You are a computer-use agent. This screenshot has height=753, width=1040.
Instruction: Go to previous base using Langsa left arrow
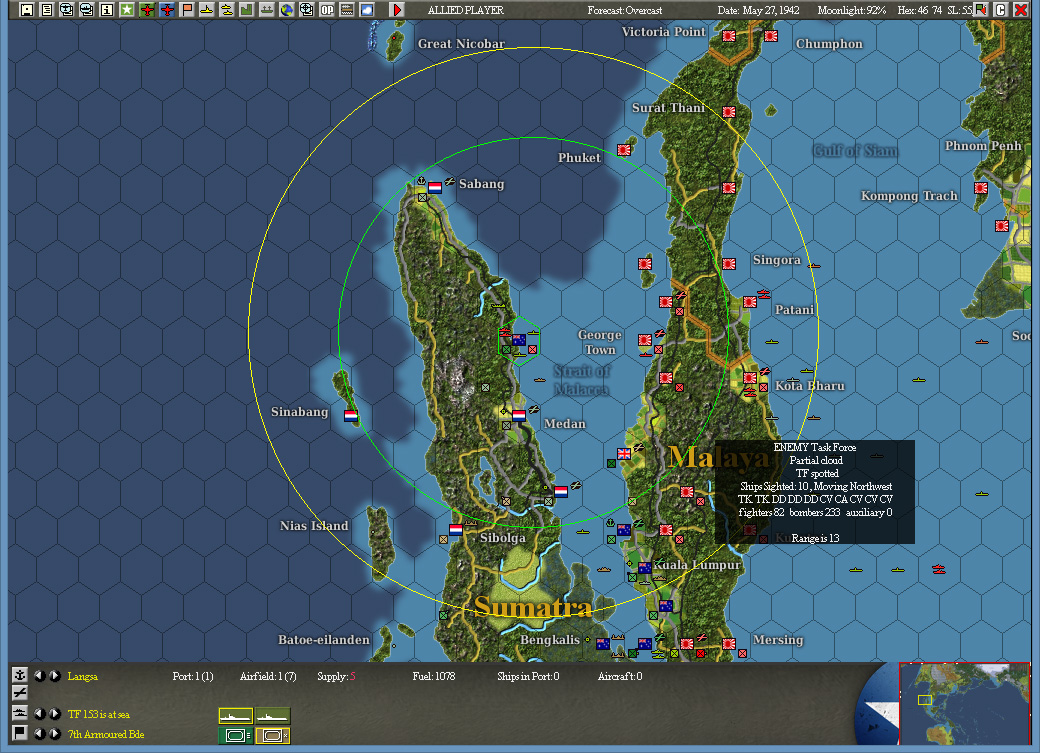point(40,675)
